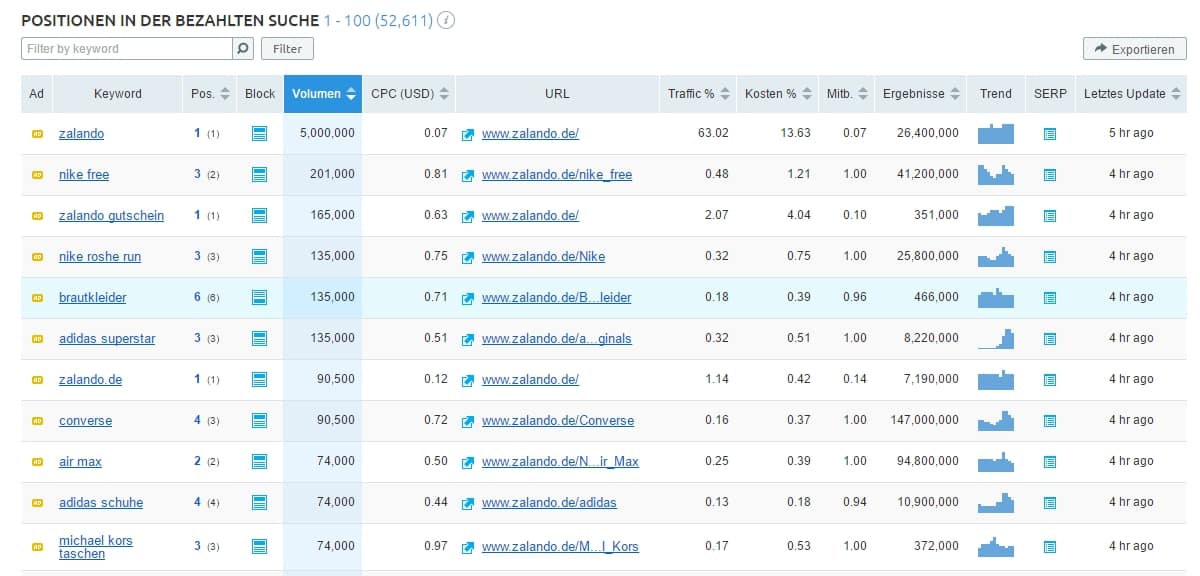View SERP snapshot for zalando.de keyword
This screenshot has width=1200, height=576.
tap(1050, 379)
